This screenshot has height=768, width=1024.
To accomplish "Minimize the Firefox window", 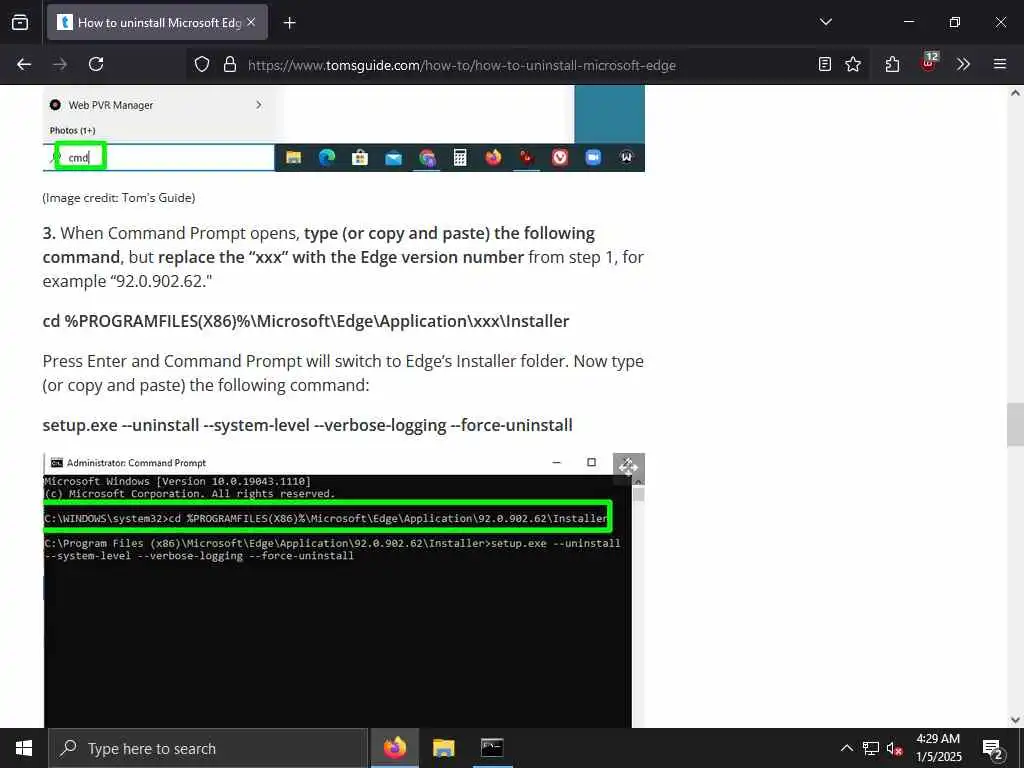I will point(908,22).
